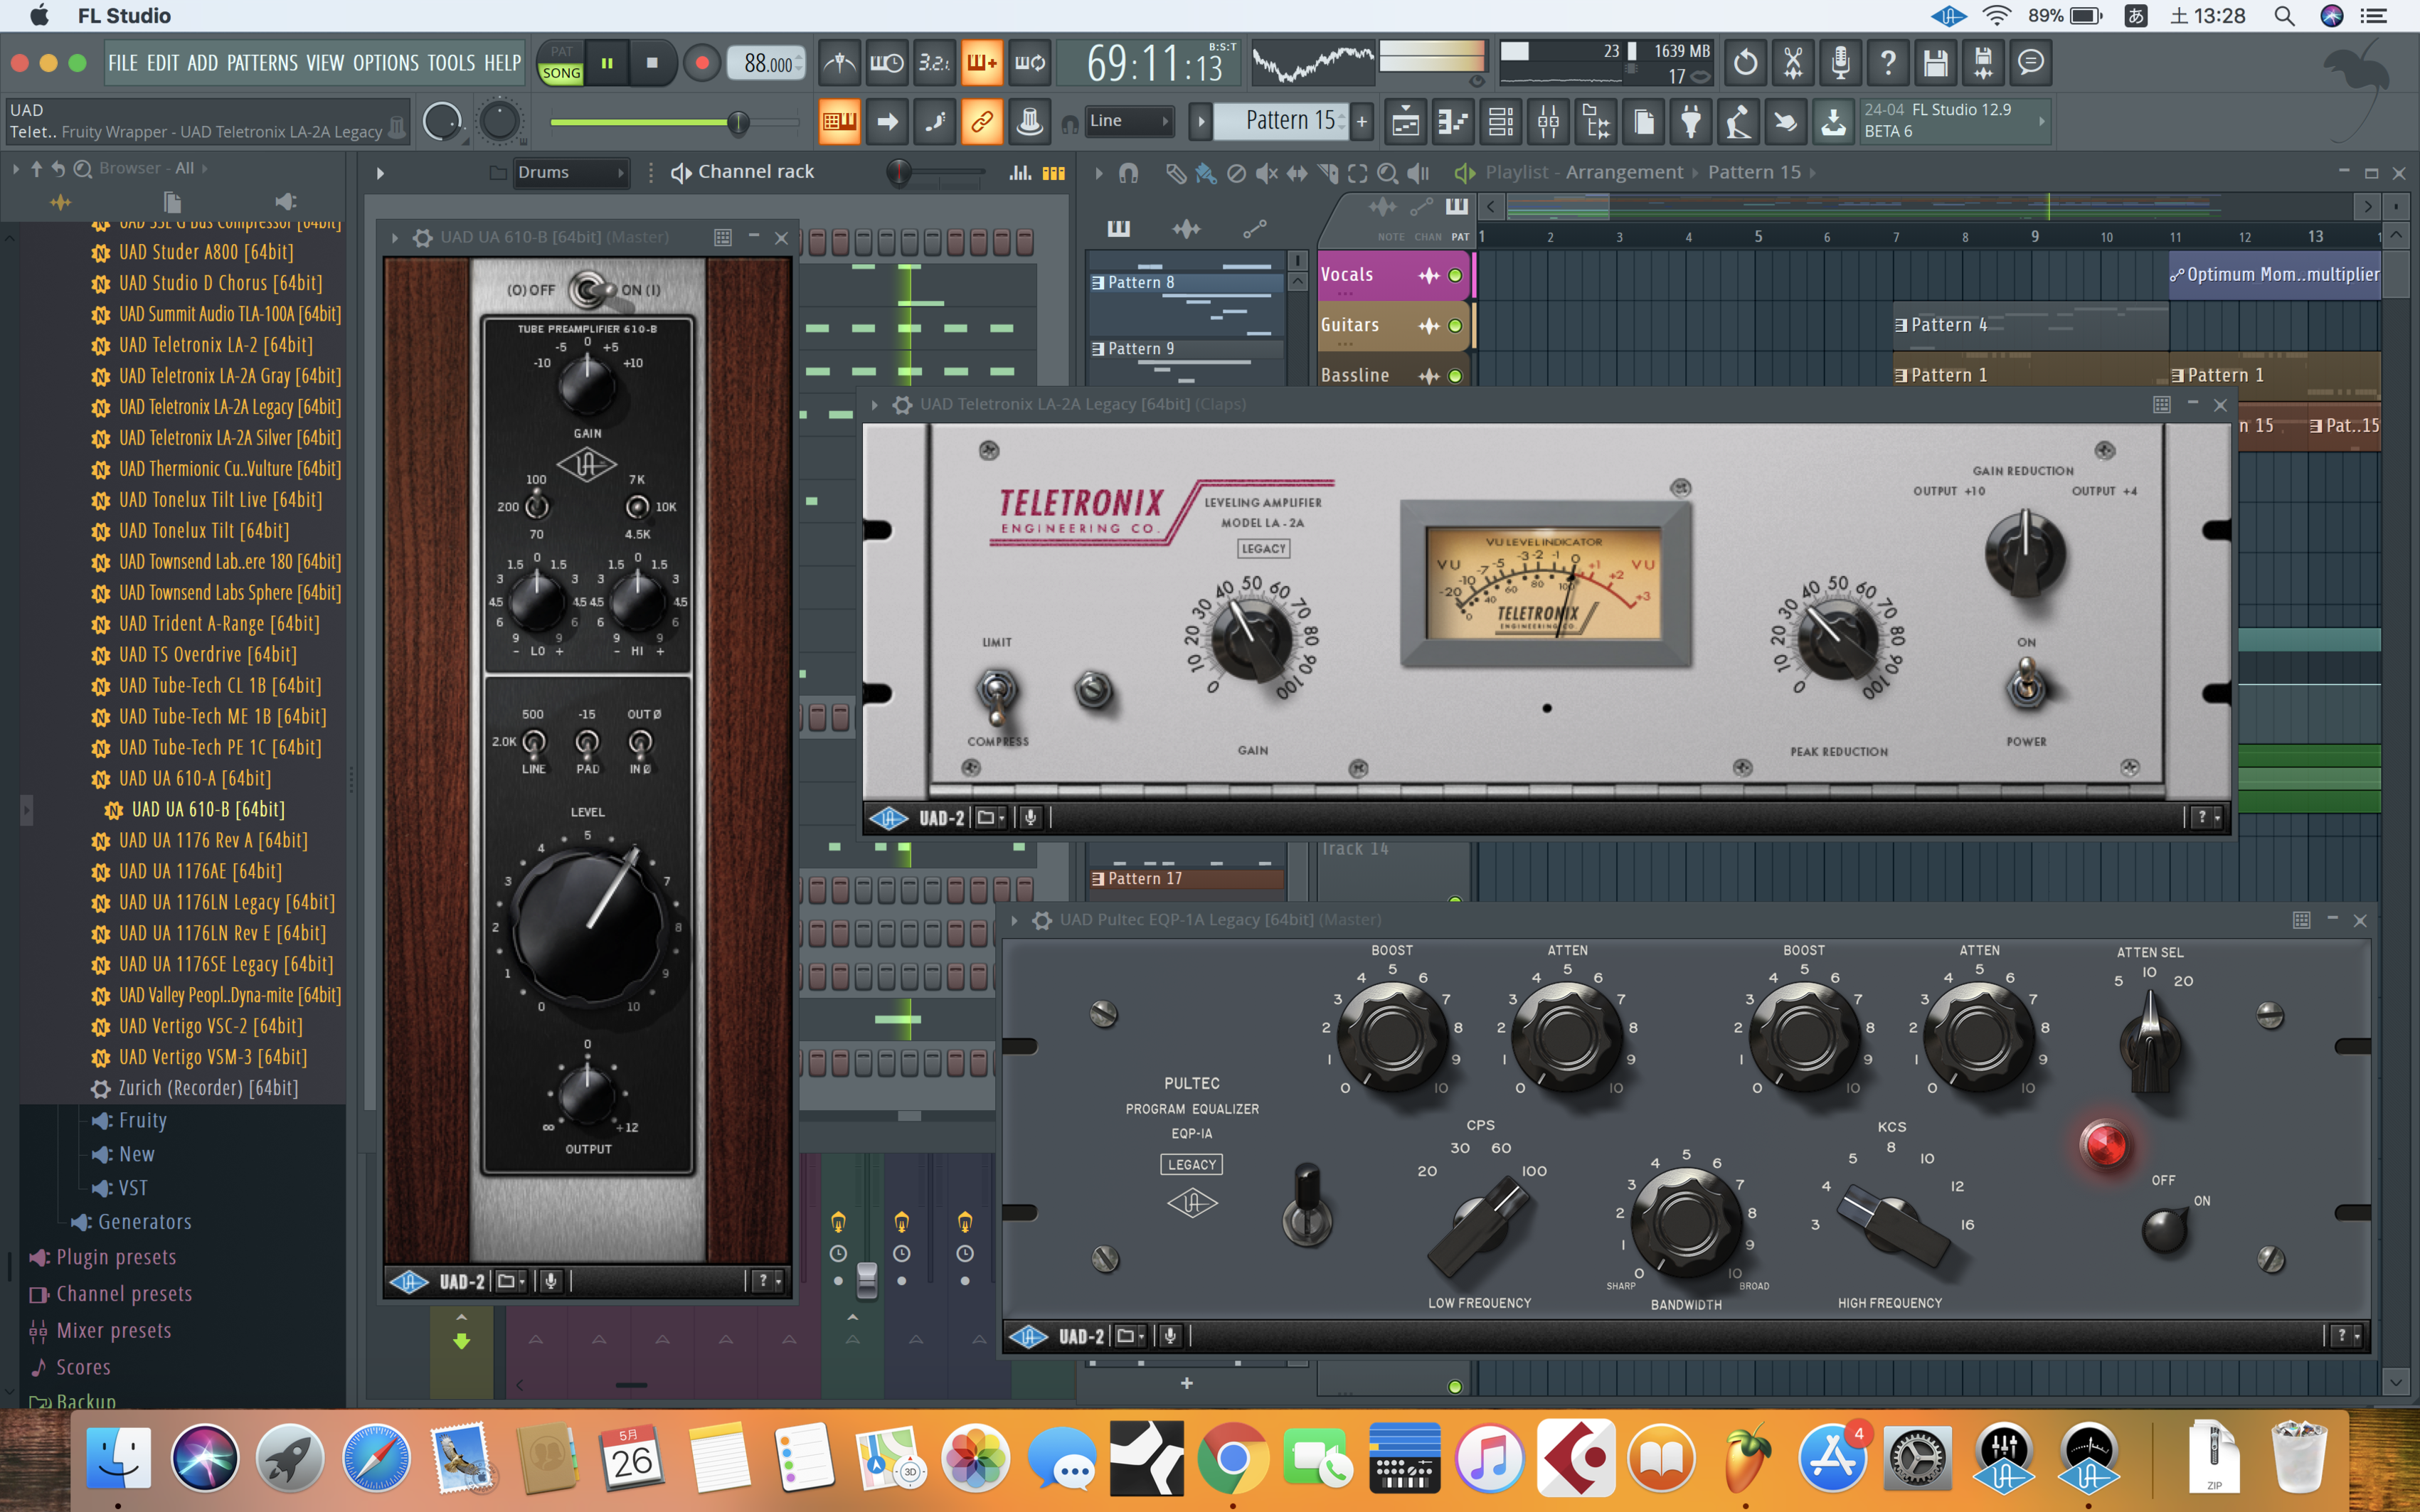Expand the UA 610-B plugin options arrow
Viewport: 2420px width, 1512px height.
395,238
